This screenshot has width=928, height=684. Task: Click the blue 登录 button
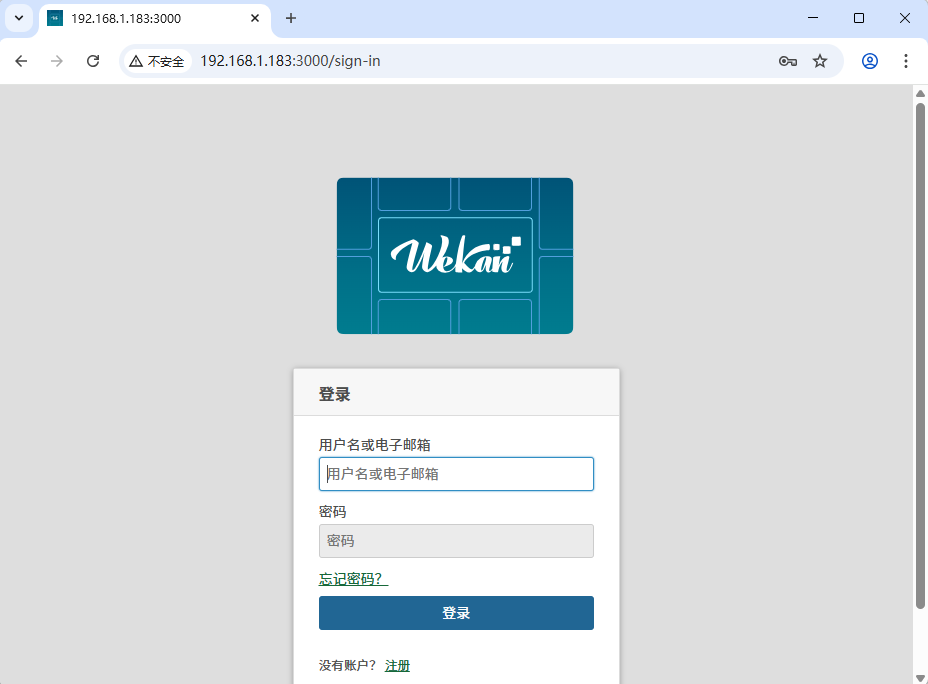tap(456, 613)
